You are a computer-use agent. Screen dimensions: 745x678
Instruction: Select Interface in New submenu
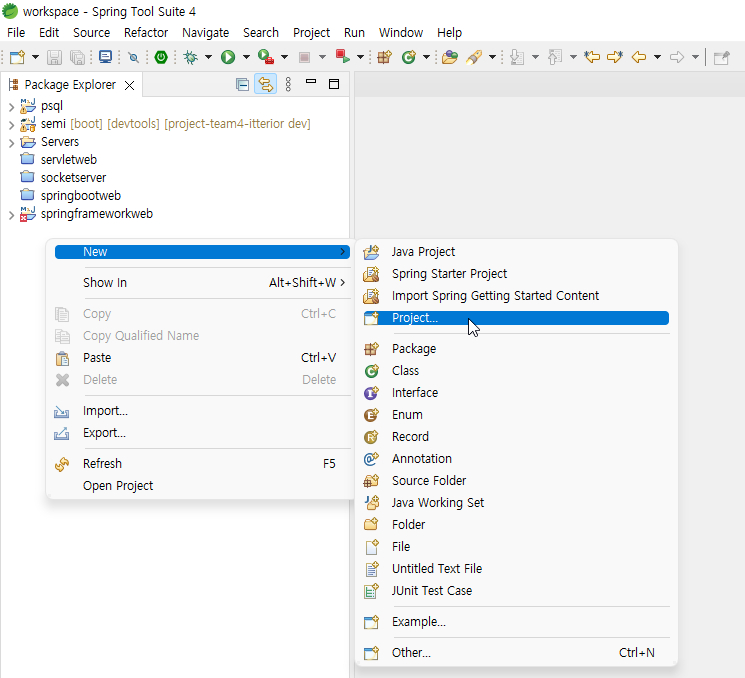pyautogui.click(x=516, y=392)
